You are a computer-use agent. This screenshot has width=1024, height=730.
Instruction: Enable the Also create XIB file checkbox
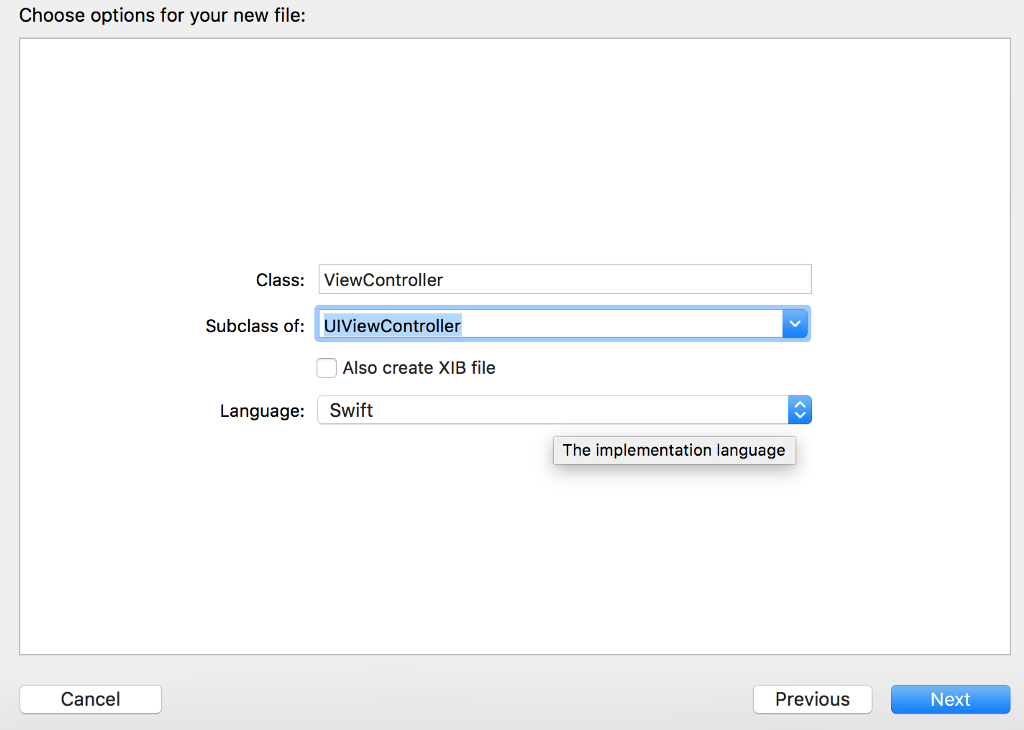point(326,368)
